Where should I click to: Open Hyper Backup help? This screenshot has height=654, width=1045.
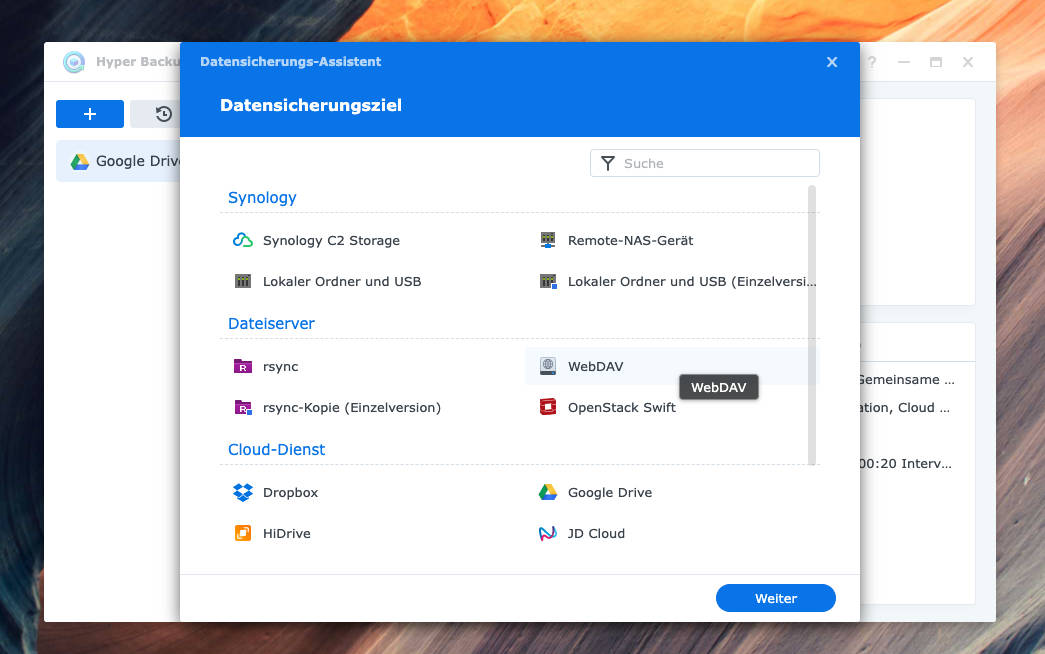[x=872, y=61]
